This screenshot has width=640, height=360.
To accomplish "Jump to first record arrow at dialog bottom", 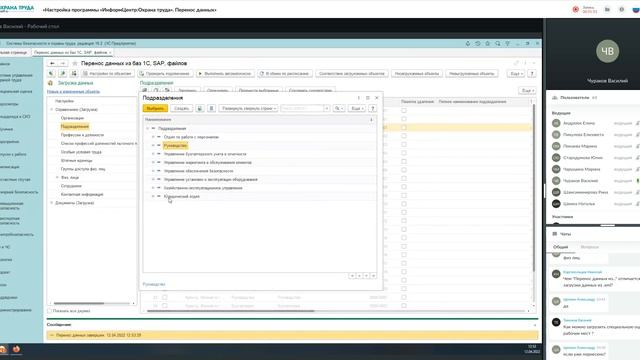I will 352,276.
